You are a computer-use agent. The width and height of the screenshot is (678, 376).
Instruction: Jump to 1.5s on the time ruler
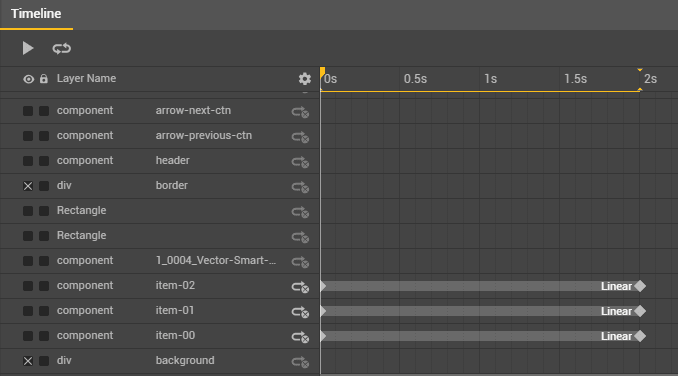575,79
